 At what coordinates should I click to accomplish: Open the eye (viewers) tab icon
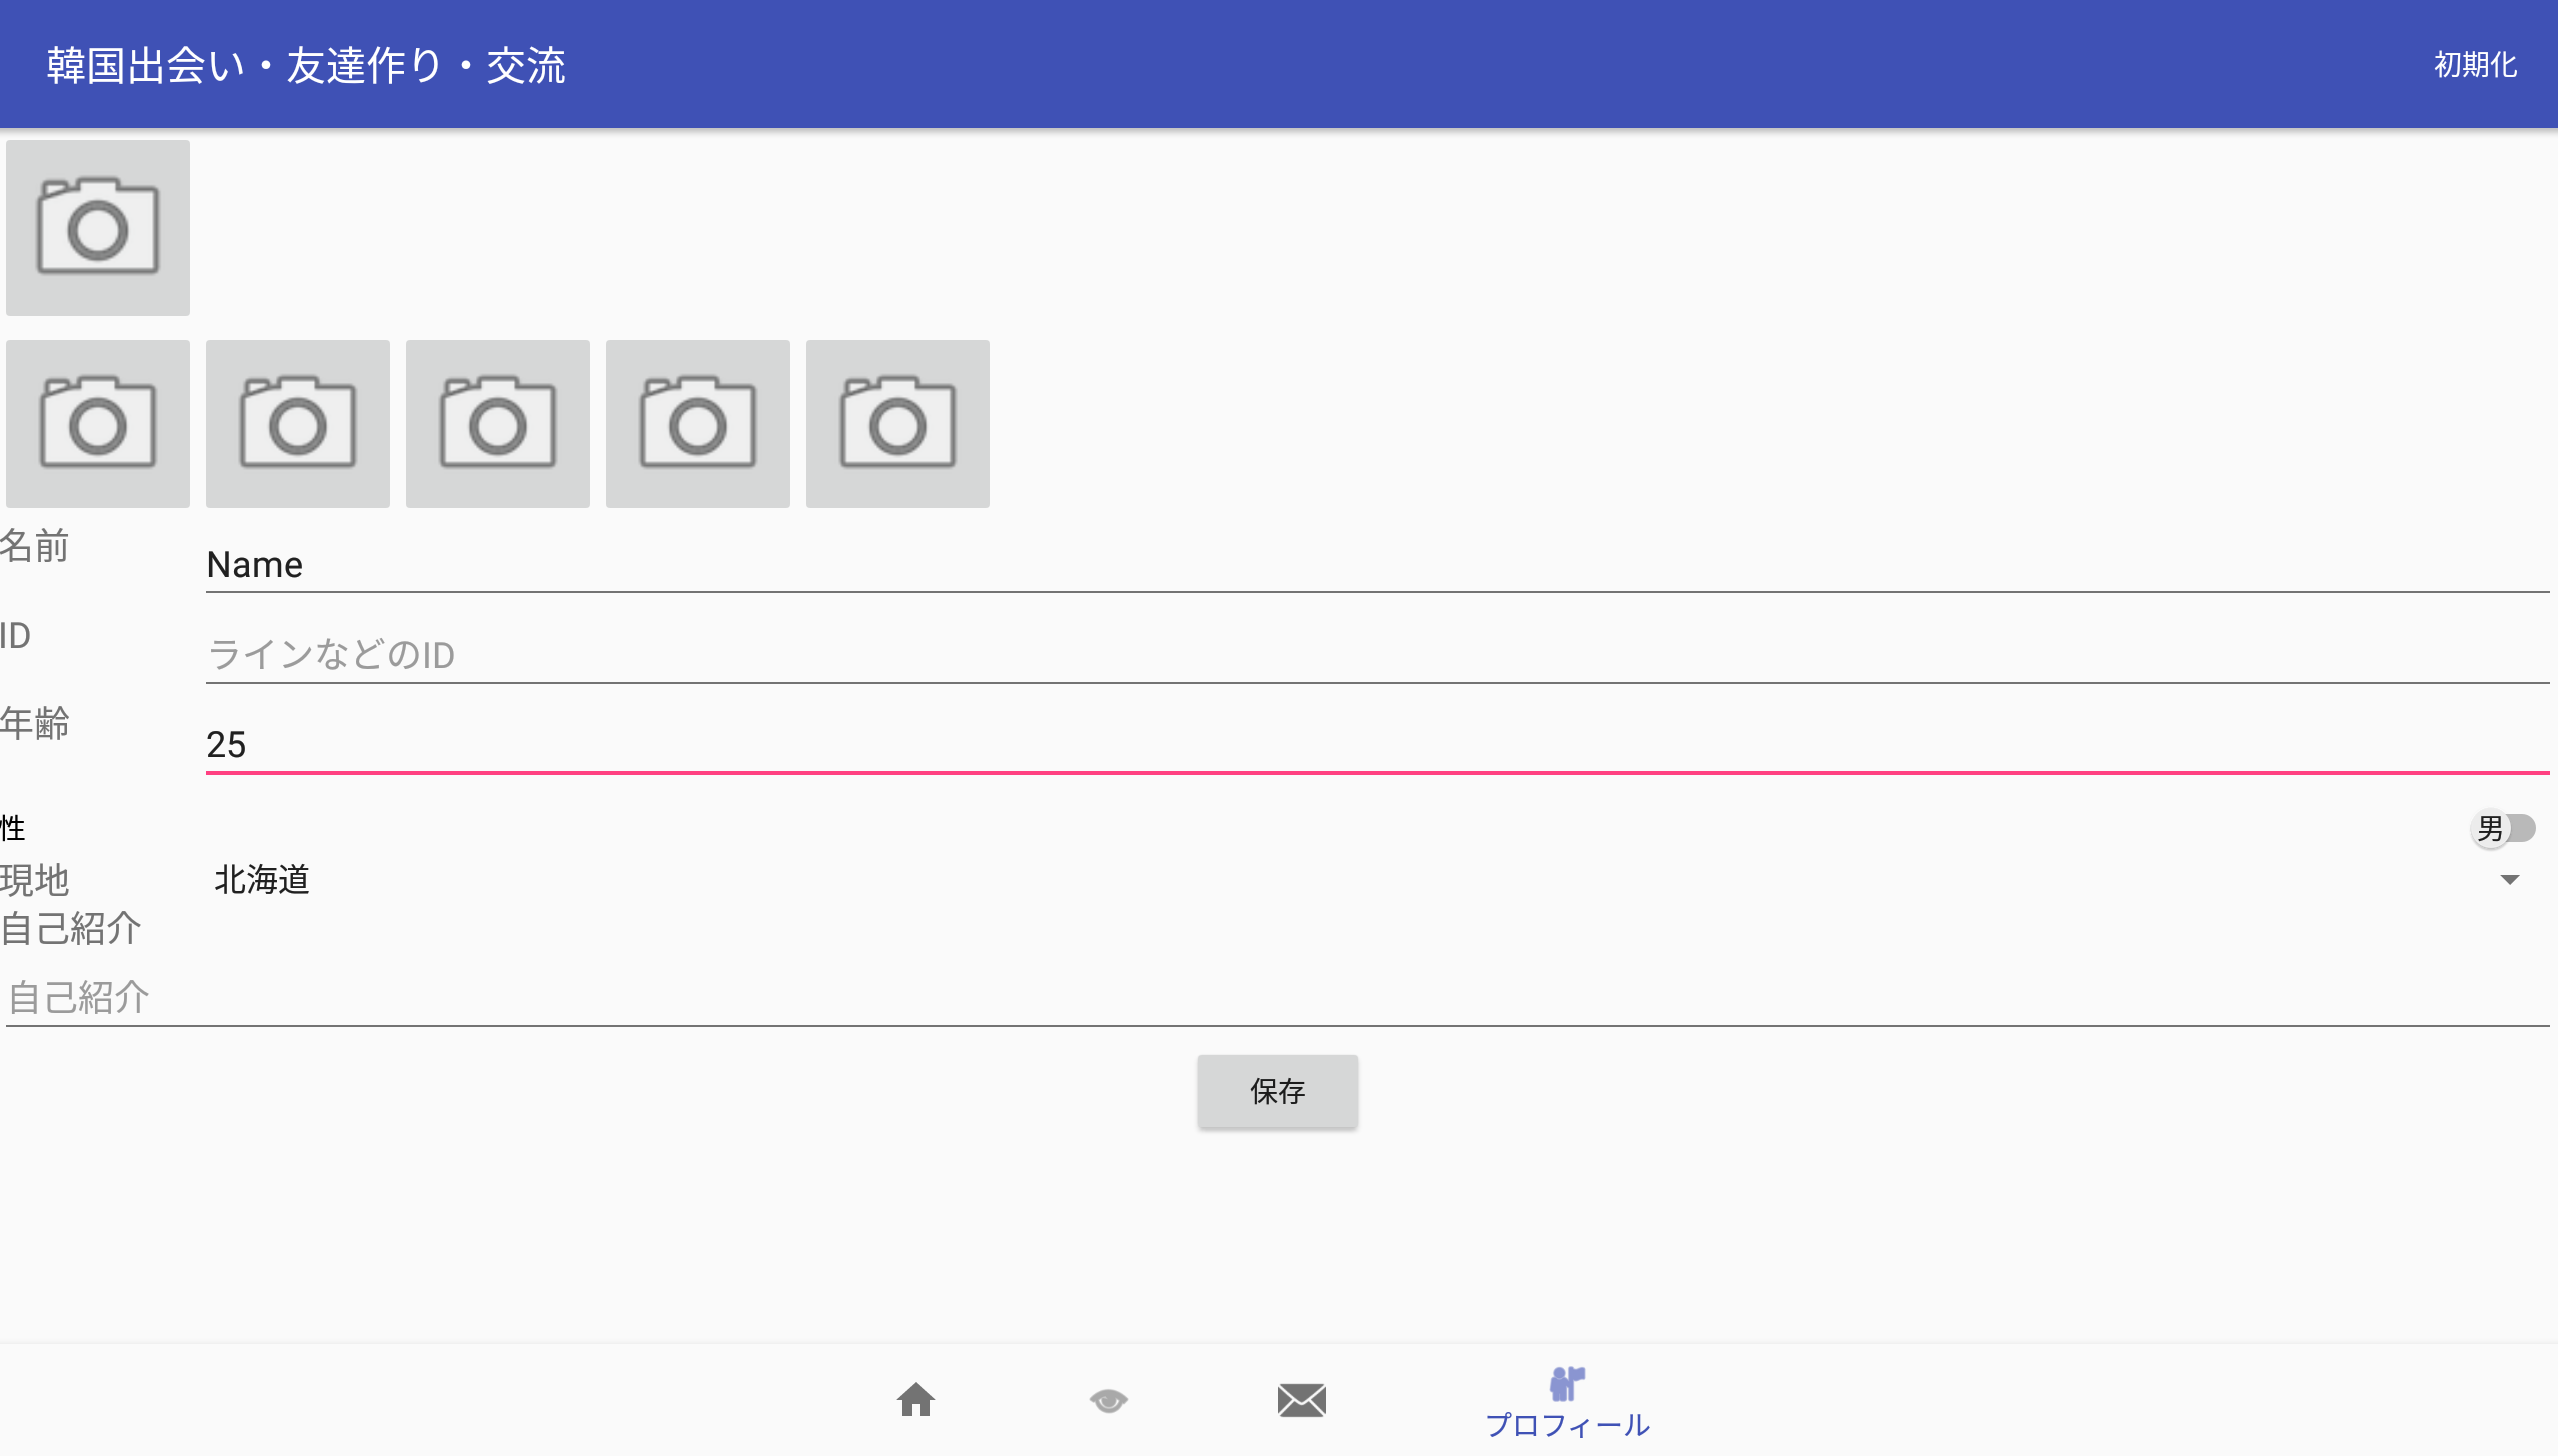(x=1108, y=1400)
